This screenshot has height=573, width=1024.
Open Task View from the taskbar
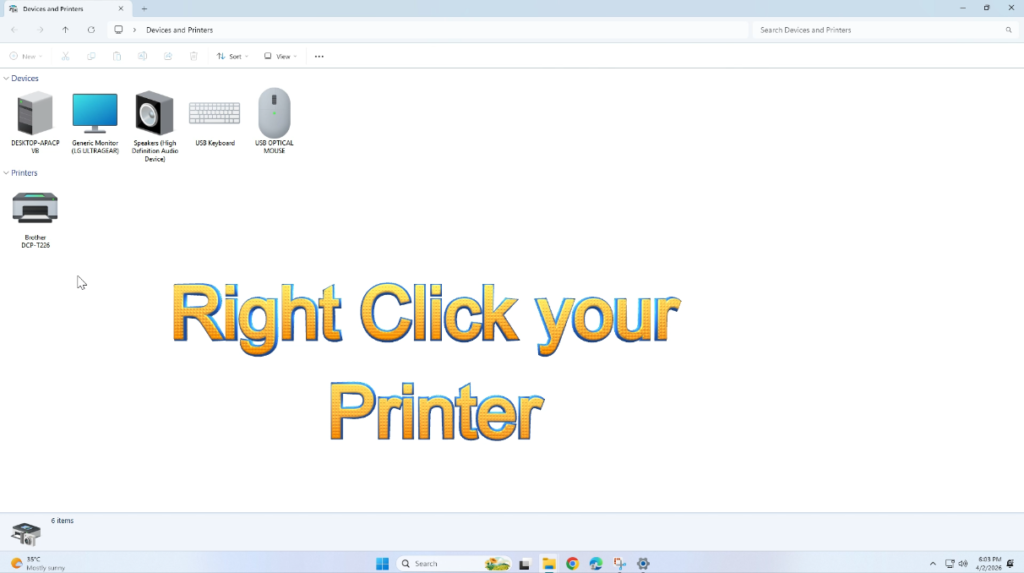[x=524, y=564]
